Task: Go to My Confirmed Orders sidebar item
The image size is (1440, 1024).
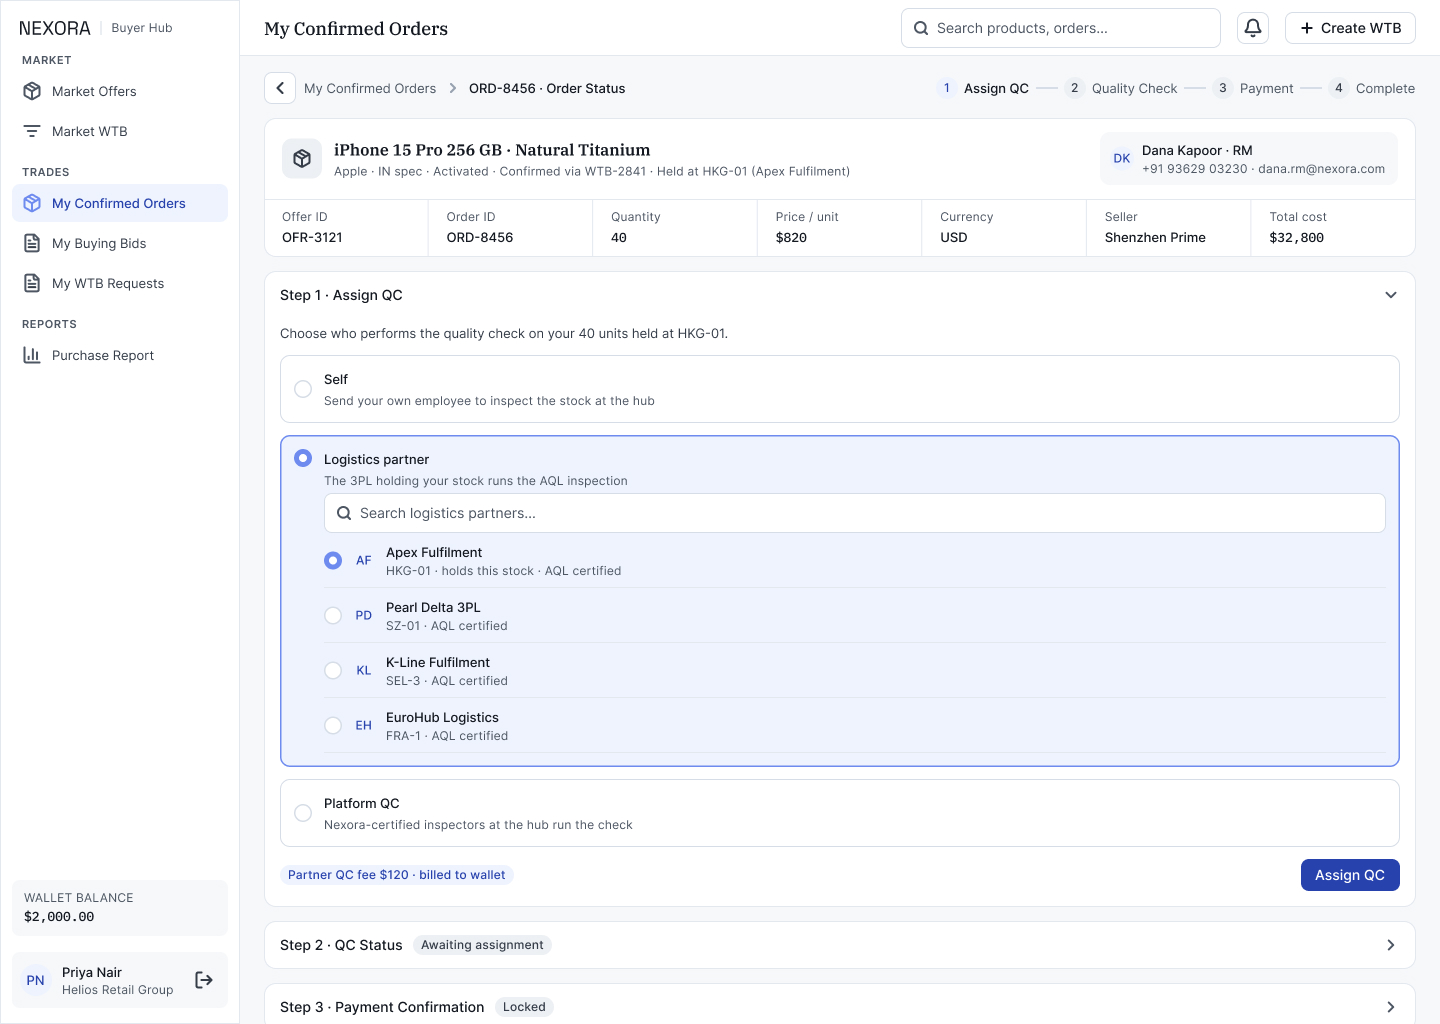Action: 120,203
